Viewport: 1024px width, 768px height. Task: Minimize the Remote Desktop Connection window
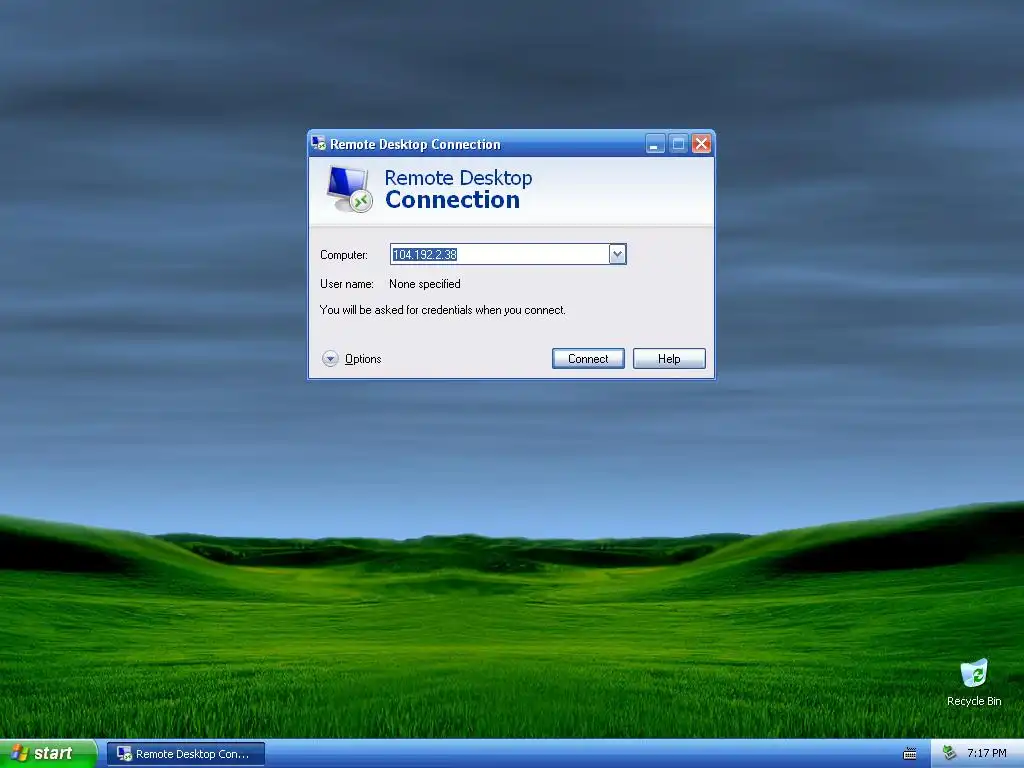pyautogui.click(x=655, y=144)
